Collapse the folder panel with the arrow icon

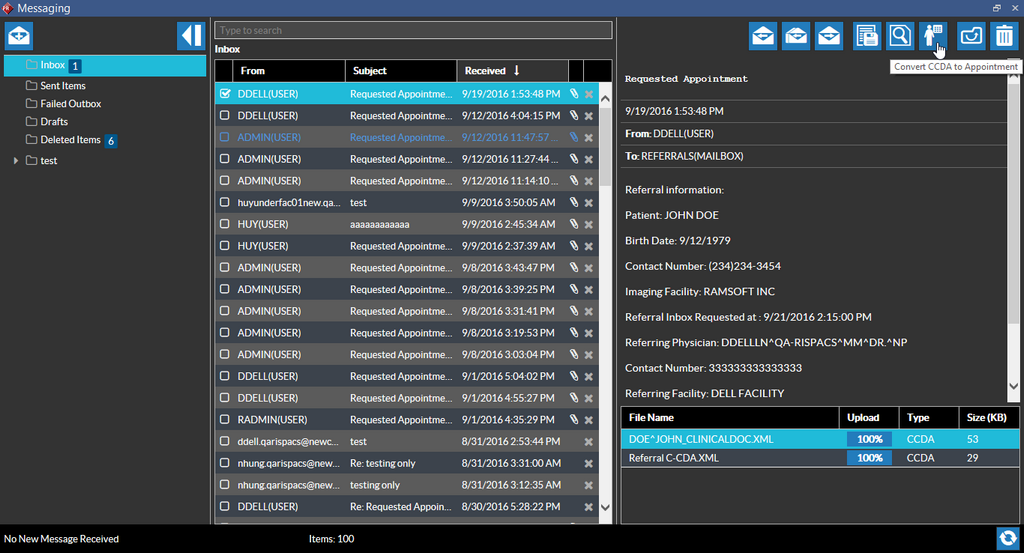coord(190,36)
